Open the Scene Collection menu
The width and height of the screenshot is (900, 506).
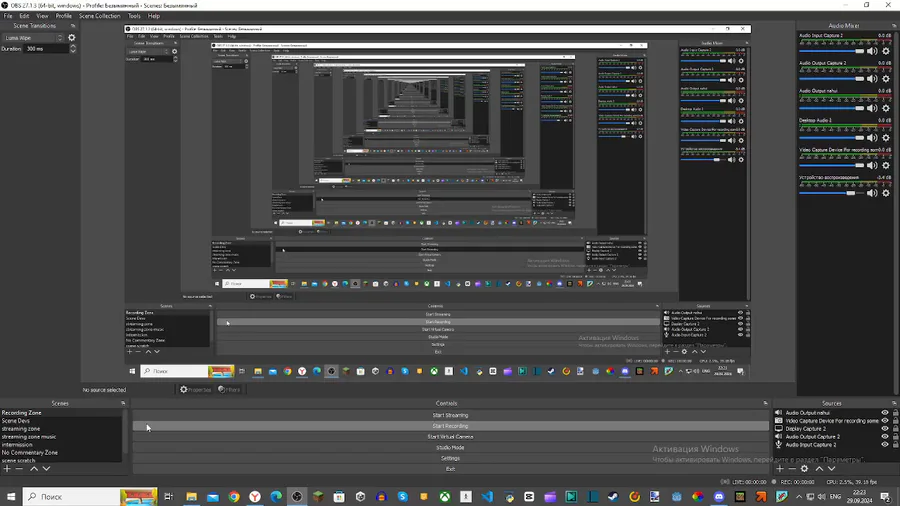click(99, 16)
